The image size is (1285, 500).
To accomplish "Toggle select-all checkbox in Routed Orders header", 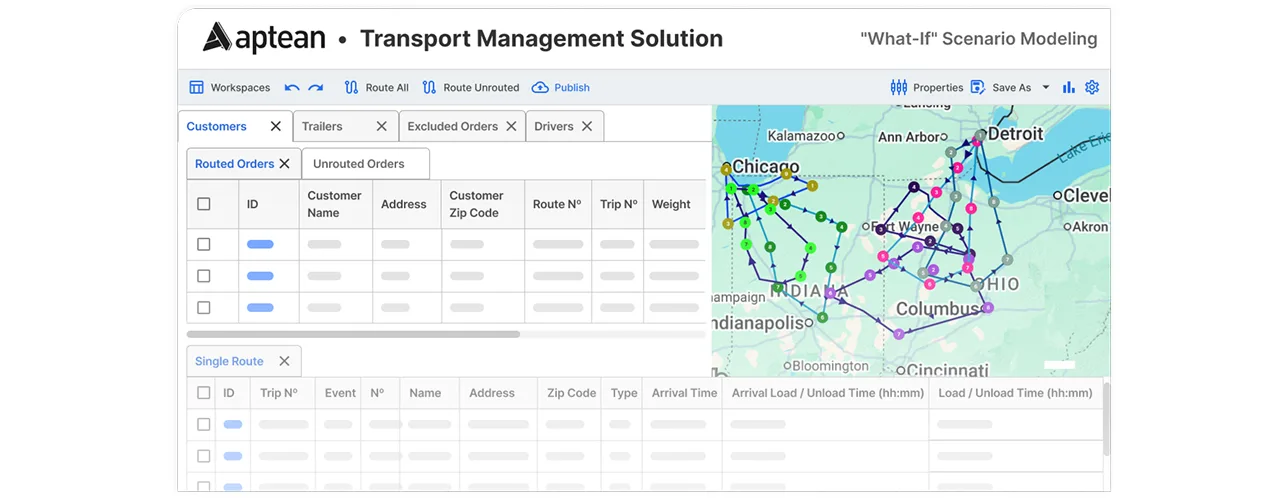I will tap(204, 204).
